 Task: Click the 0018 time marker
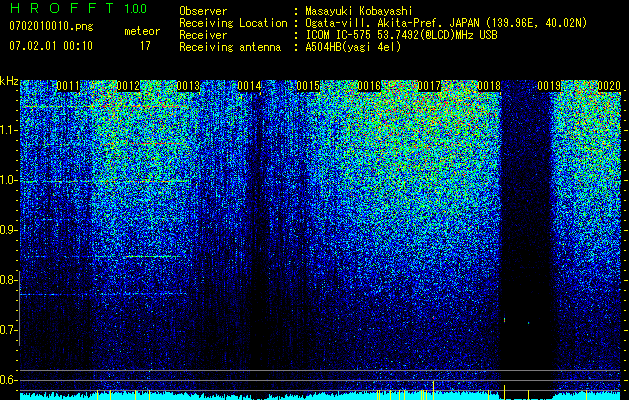coord(489,86)
